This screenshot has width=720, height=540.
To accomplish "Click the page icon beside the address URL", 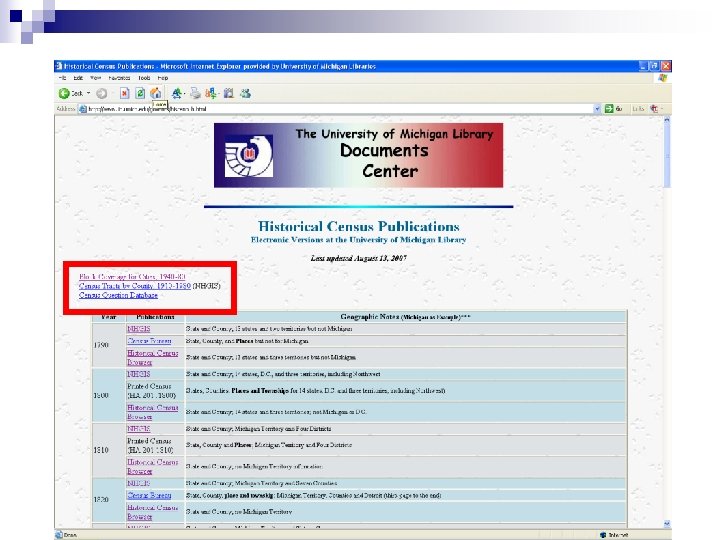I will click(x=83, y=109).
